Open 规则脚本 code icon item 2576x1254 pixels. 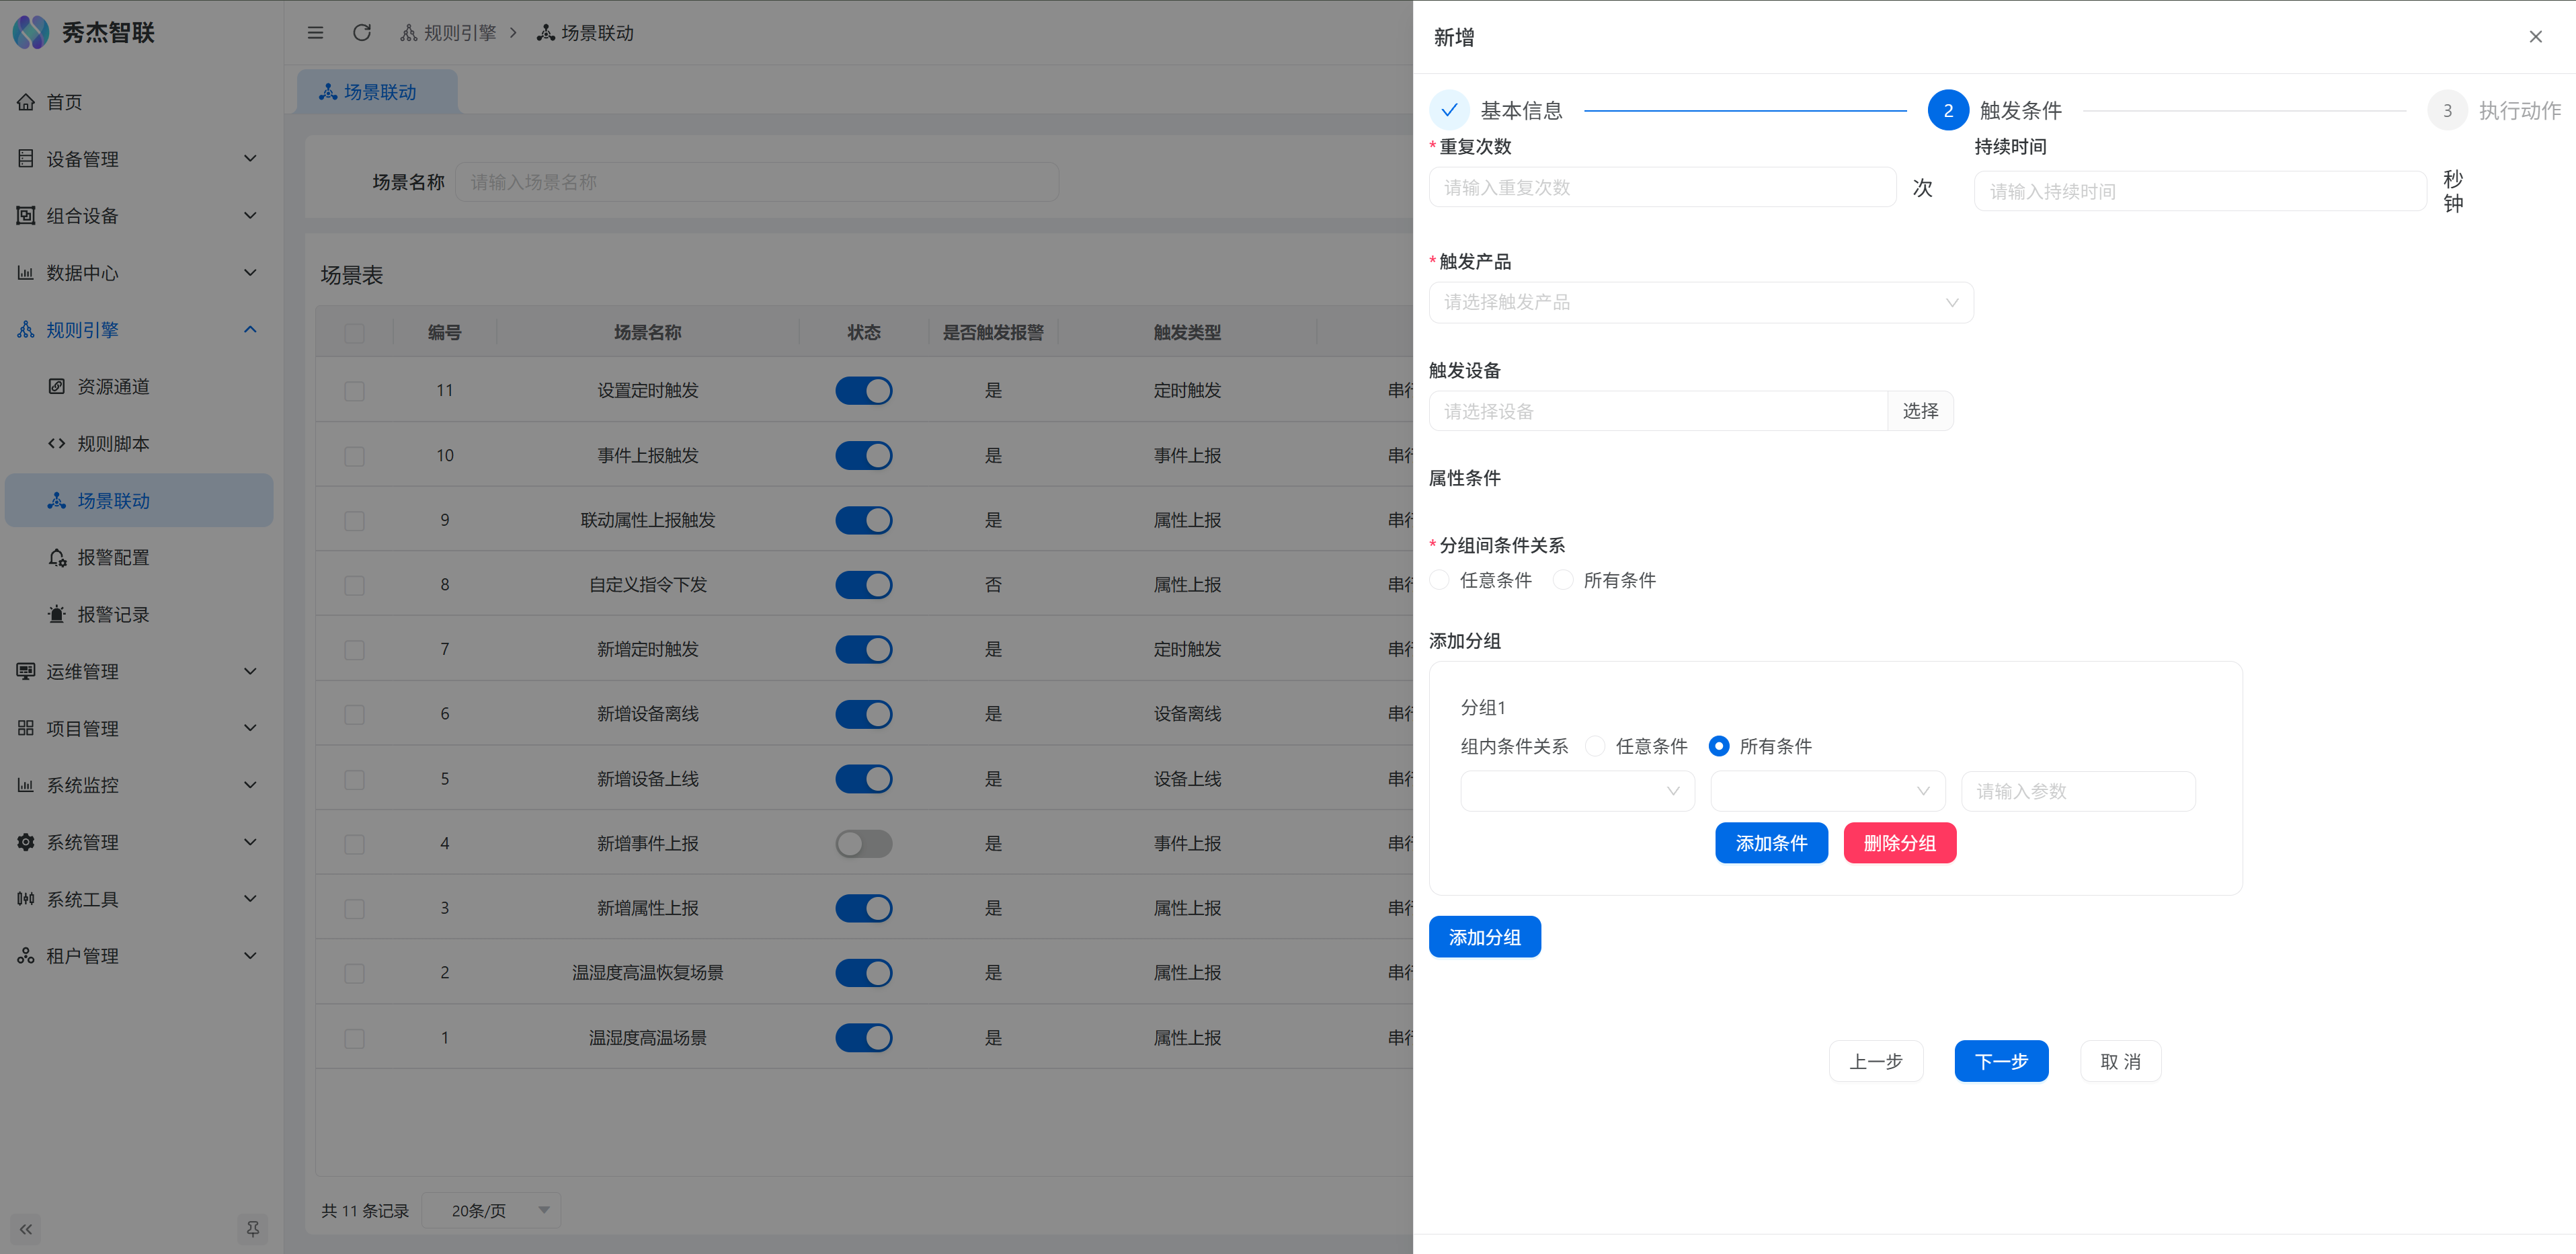112,444
